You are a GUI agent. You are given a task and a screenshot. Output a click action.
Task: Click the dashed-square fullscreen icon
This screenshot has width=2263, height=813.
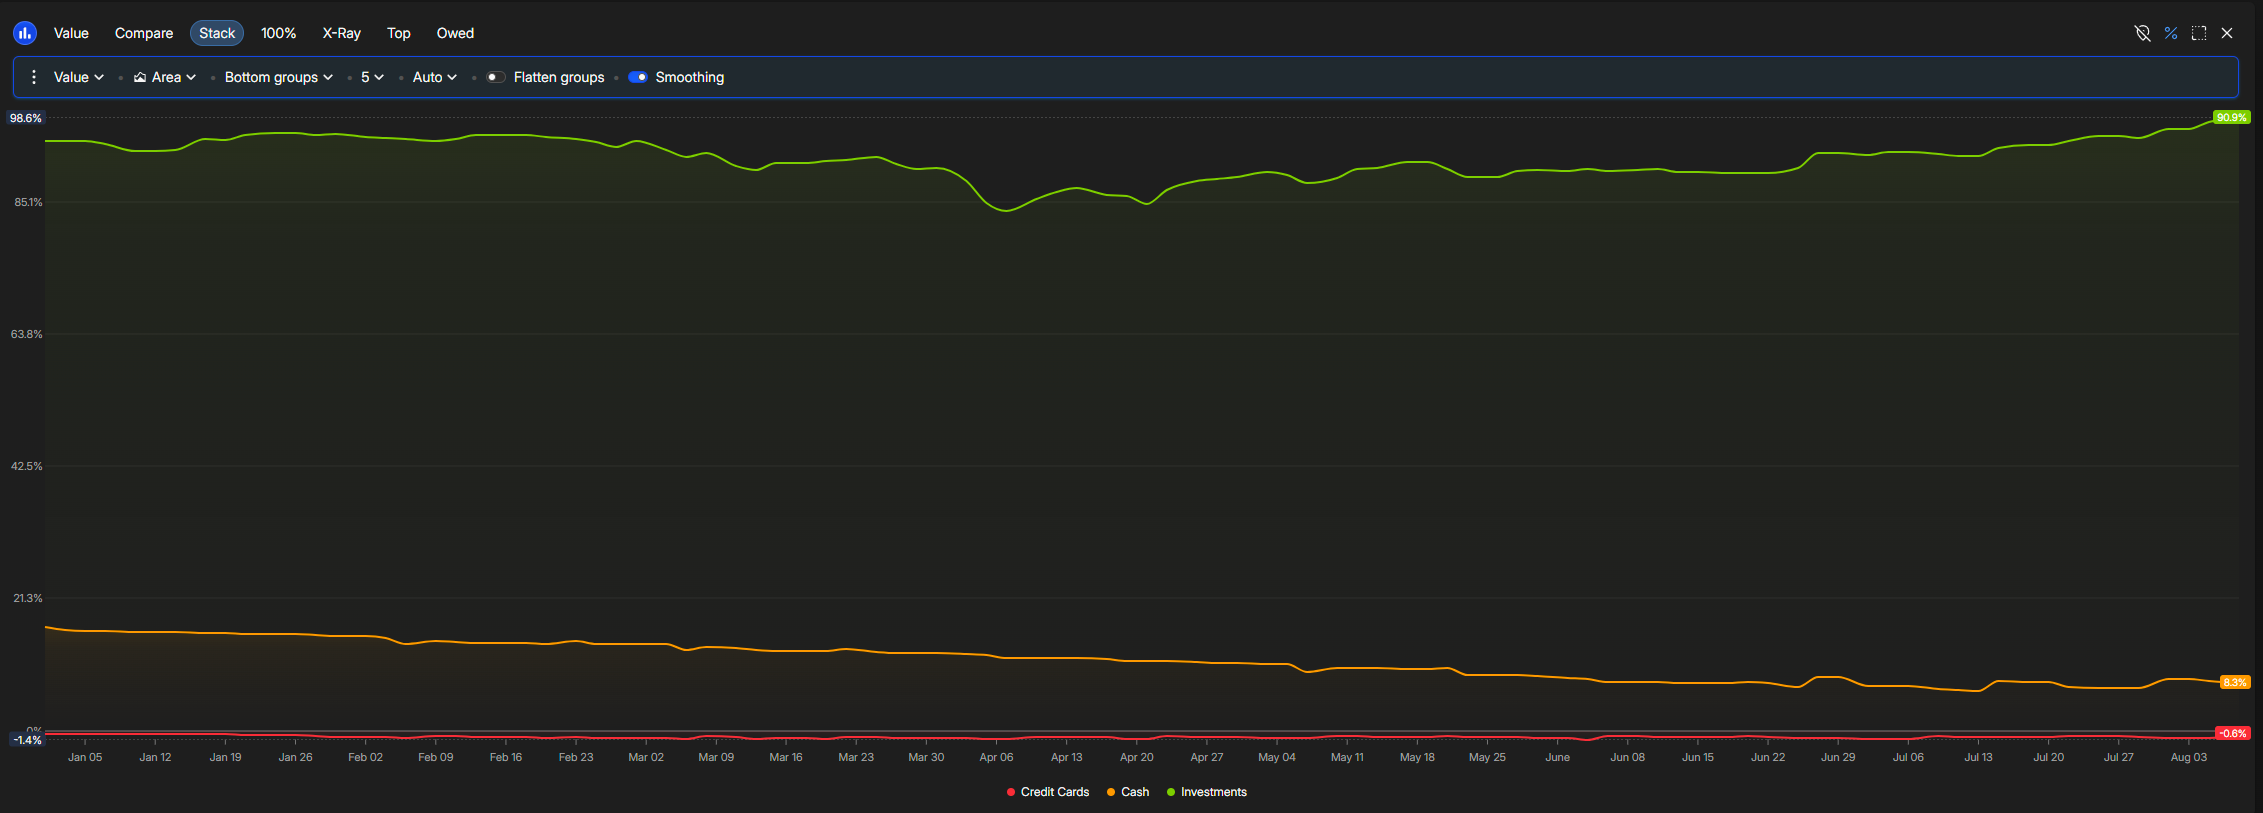[x=2199, y=33]
